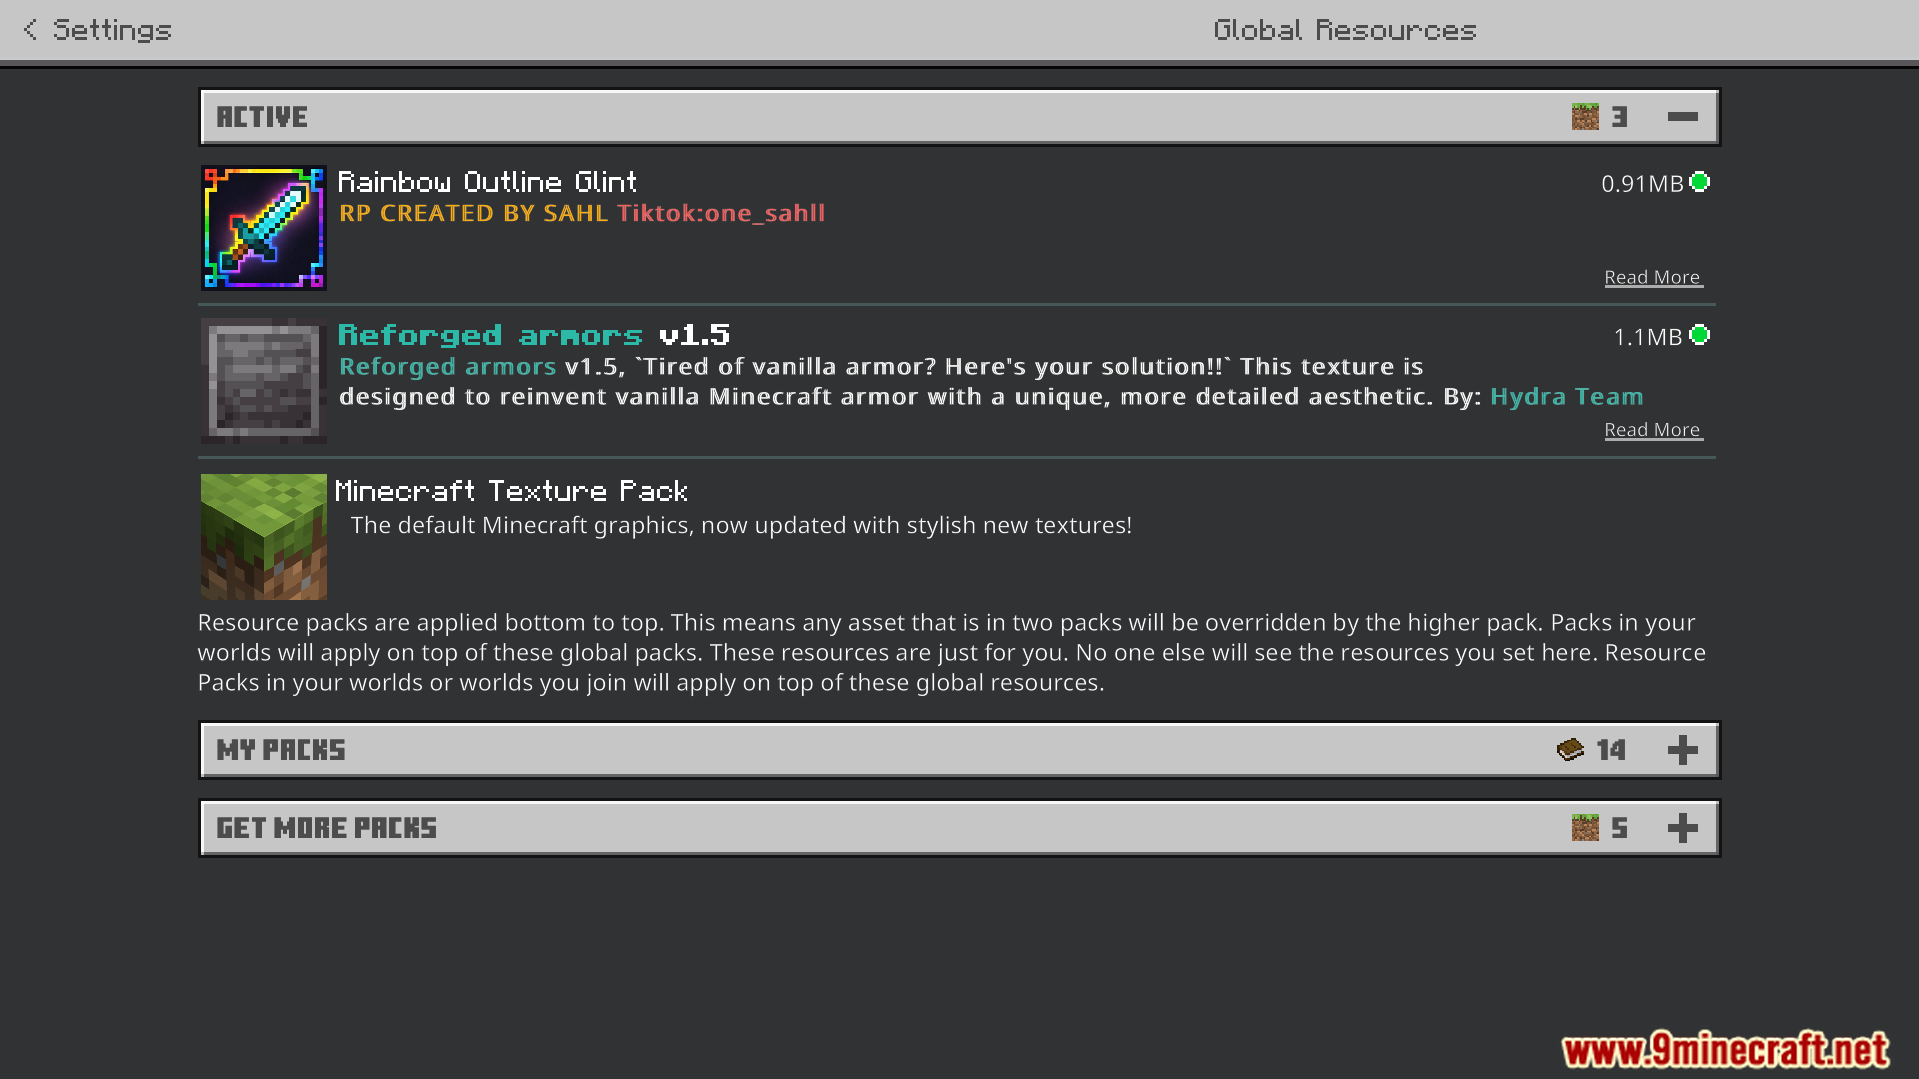Click the default Minecraft graphics description
The height and width of the screenshot is (1079, 1919).
741,525
